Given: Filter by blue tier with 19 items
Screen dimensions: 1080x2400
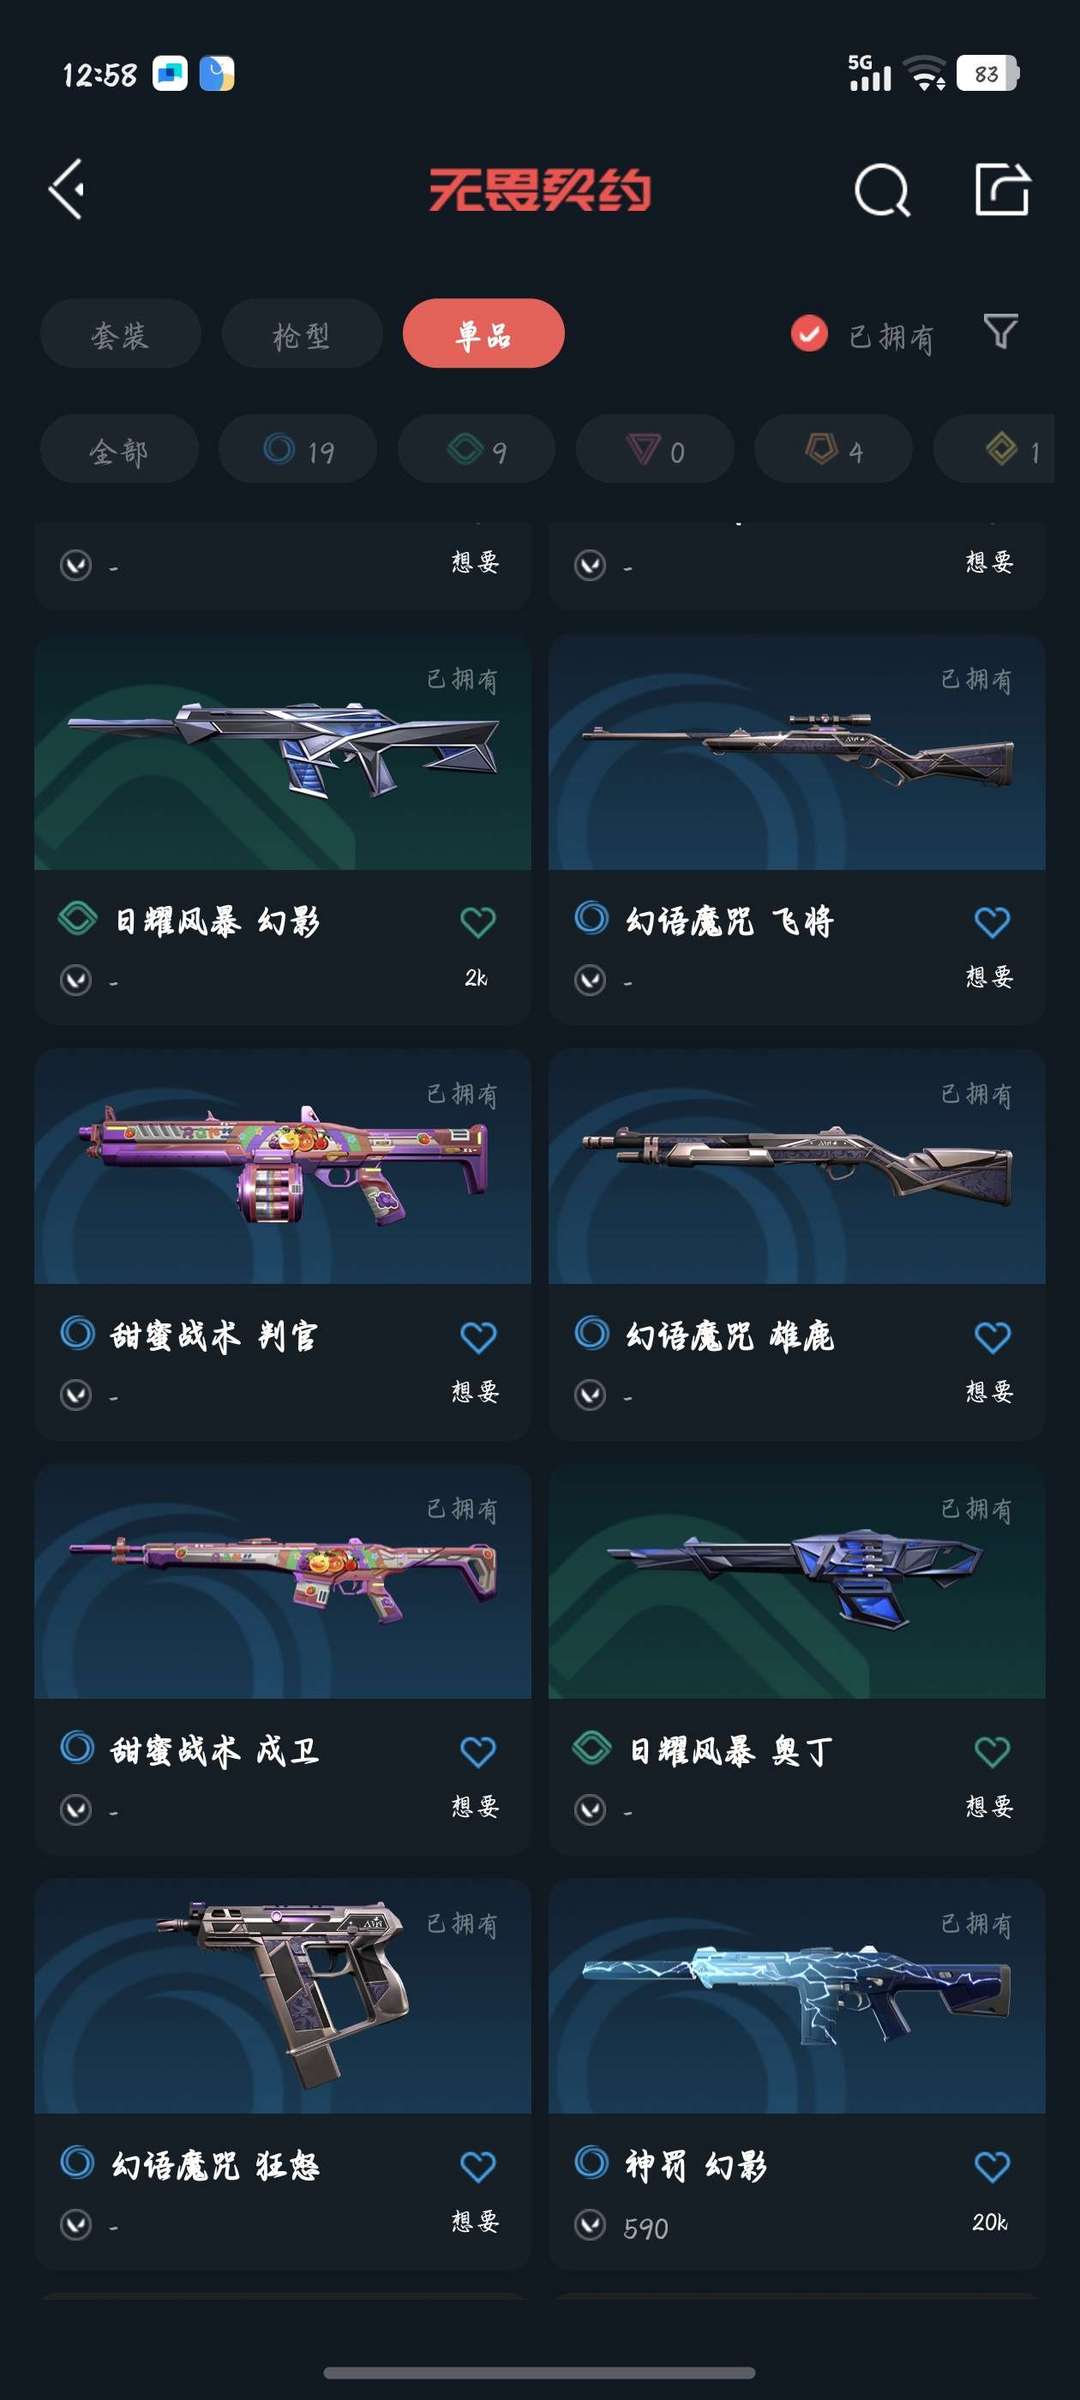Looking at the screenshot, I should pyautogui.click(x=298, y=449).
